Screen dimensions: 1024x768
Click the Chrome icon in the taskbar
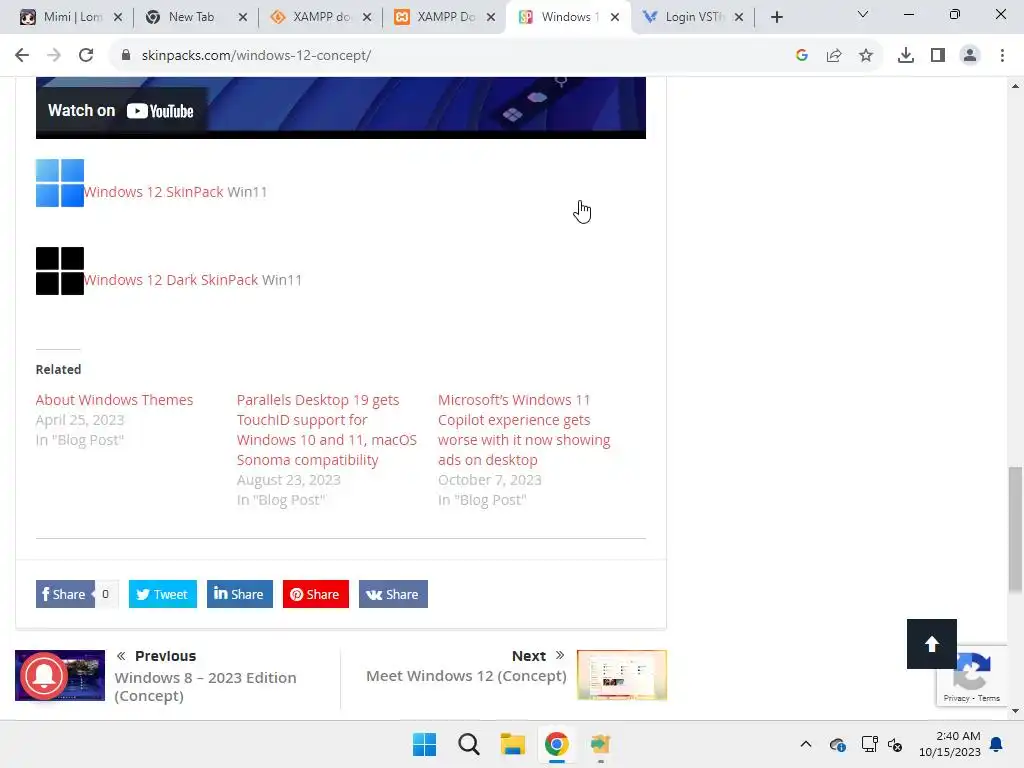click(x=556, y=744)
